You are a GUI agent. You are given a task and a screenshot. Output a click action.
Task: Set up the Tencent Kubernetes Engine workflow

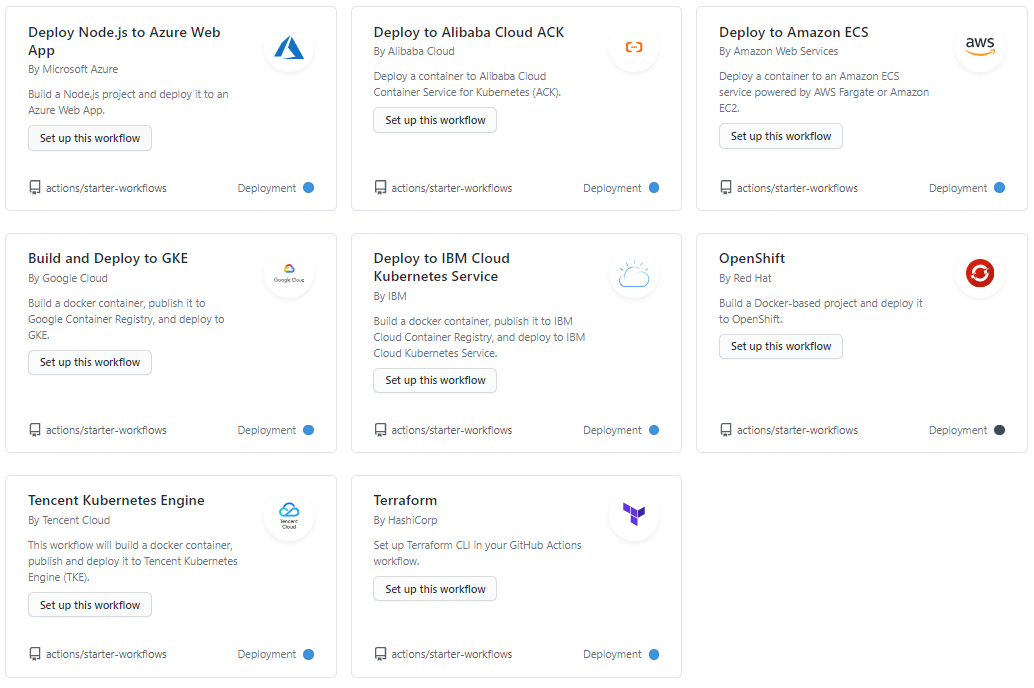[90, 605]
